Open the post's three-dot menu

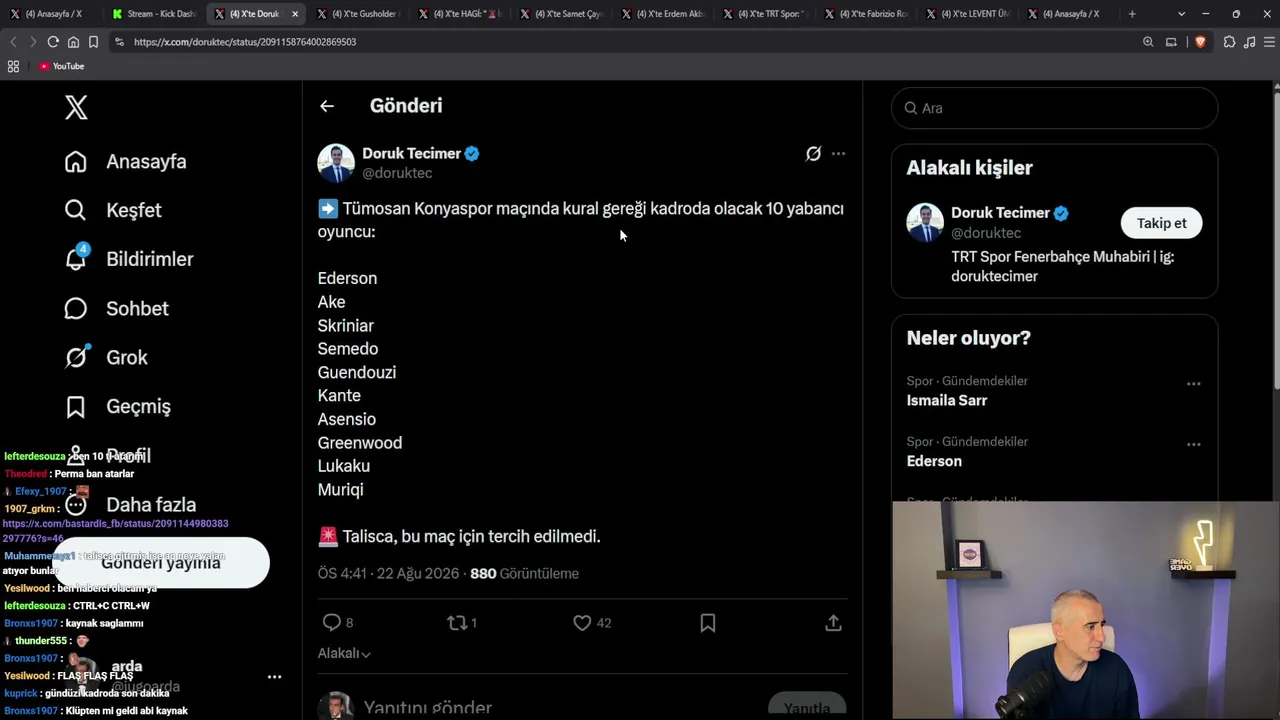[x=838, y=154]
